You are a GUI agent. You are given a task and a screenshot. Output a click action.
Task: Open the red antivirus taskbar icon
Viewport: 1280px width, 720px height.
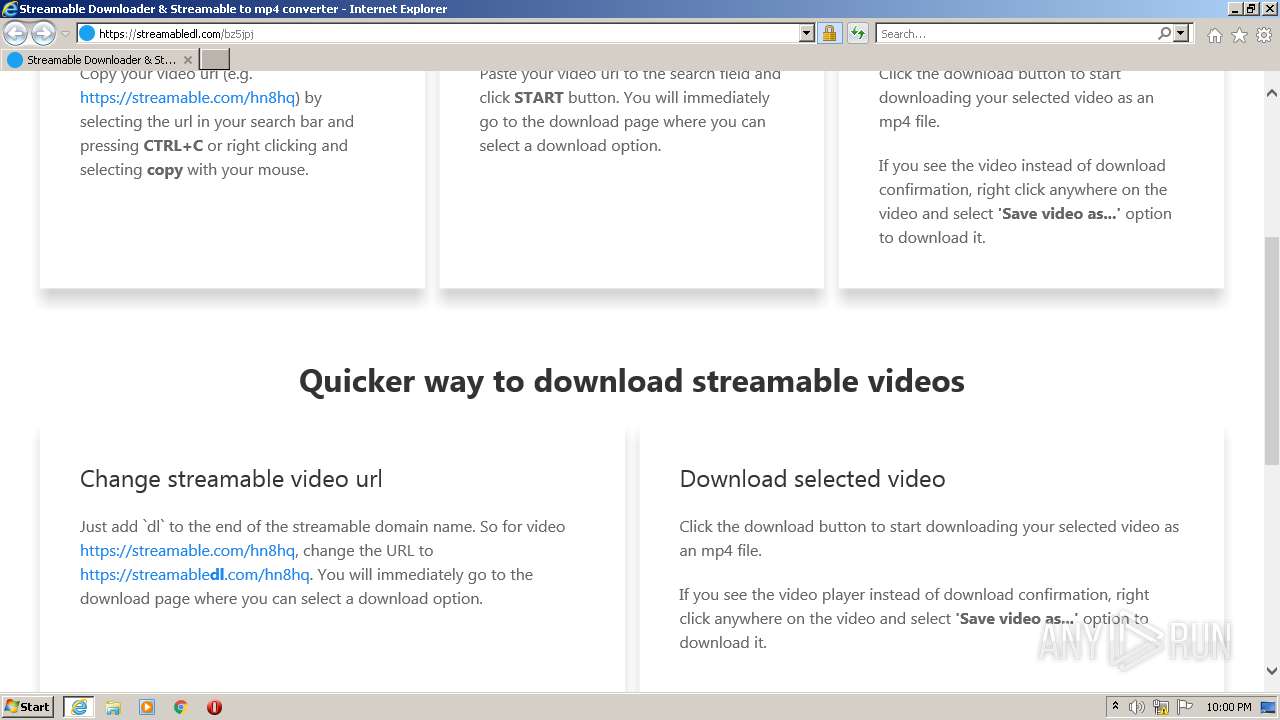214,707
